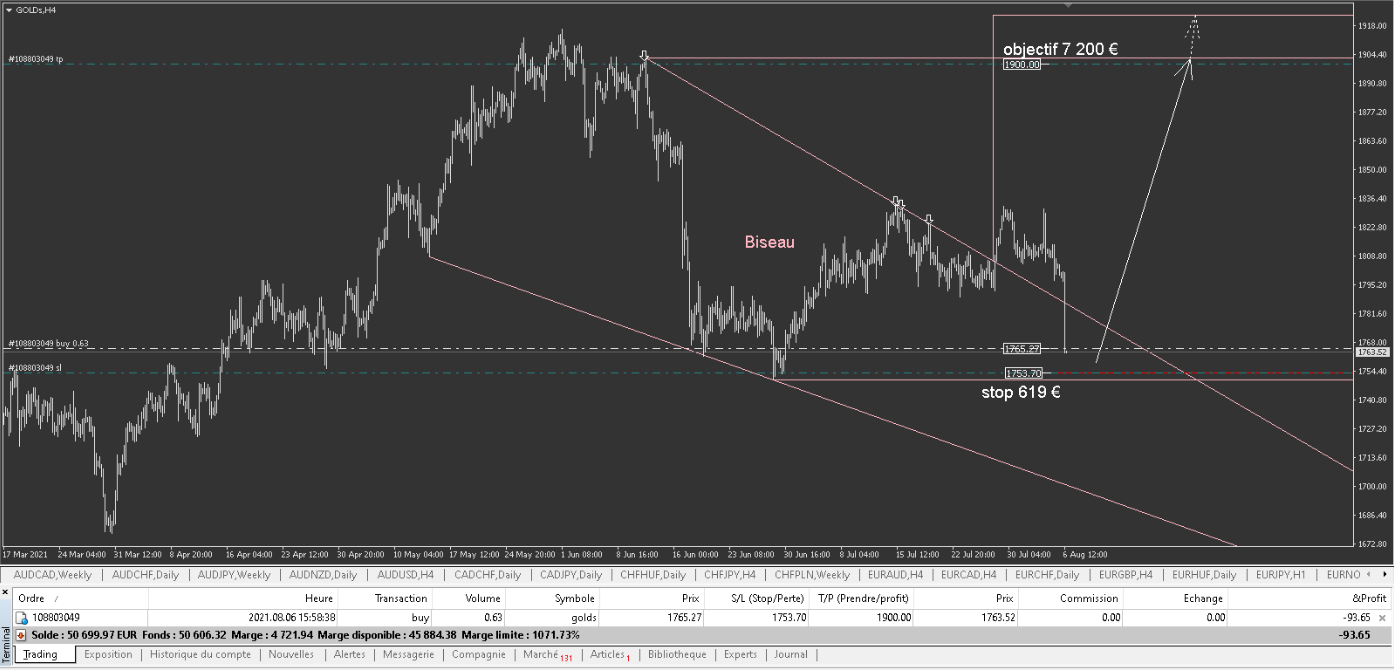Switch to the AUDCHF,Daily chart tab

click(146, 575)
